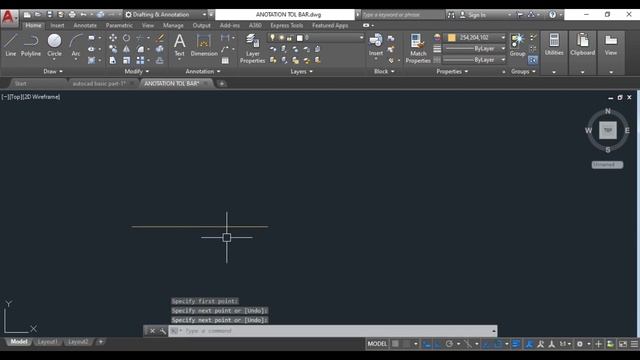Image resolution: width=640 pixels, height=360 pixels.
Task: Open Drafting & Annotation workspace dropdown
Action: tap(165, 14)
